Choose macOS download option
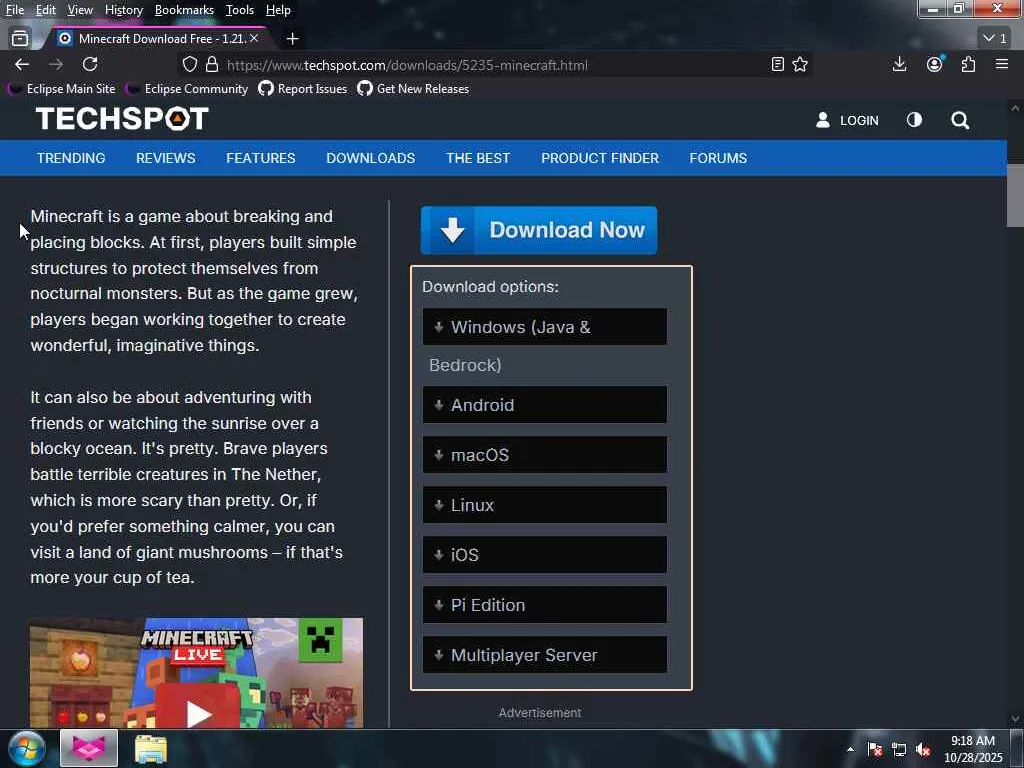The height and width of the screenshot is (768, 1024). coord(545,455)
